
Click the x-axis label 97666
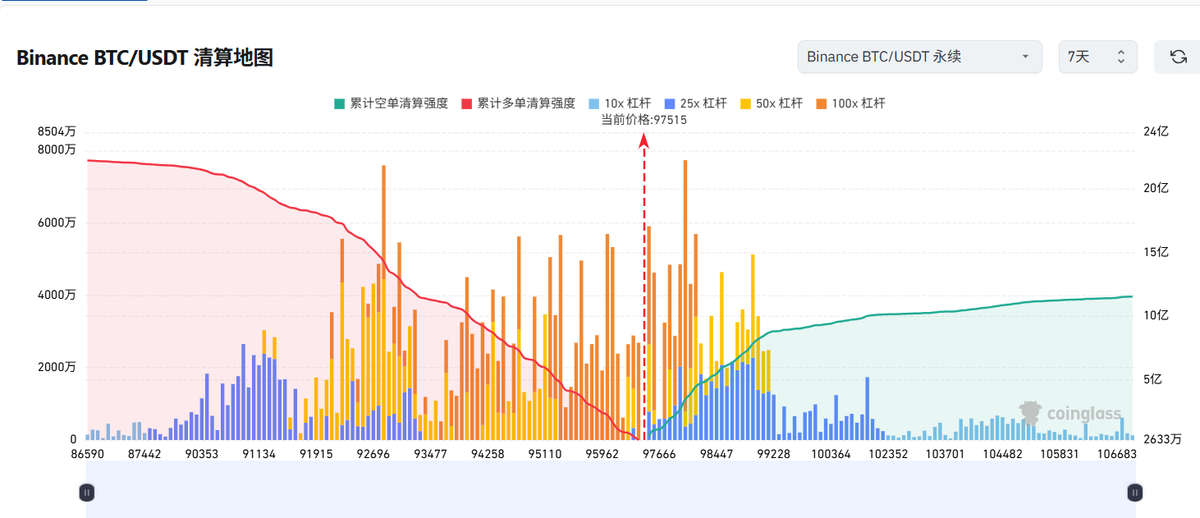pyautogui.click(x=659, y=453)
